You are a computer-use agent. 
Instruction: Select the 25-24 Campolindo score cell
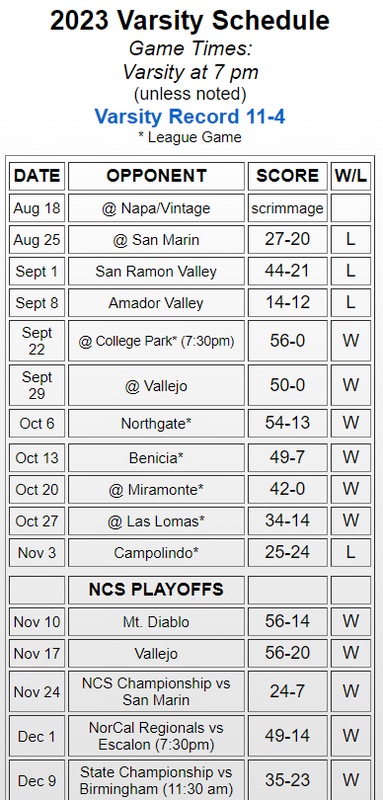tap(288, 553)
